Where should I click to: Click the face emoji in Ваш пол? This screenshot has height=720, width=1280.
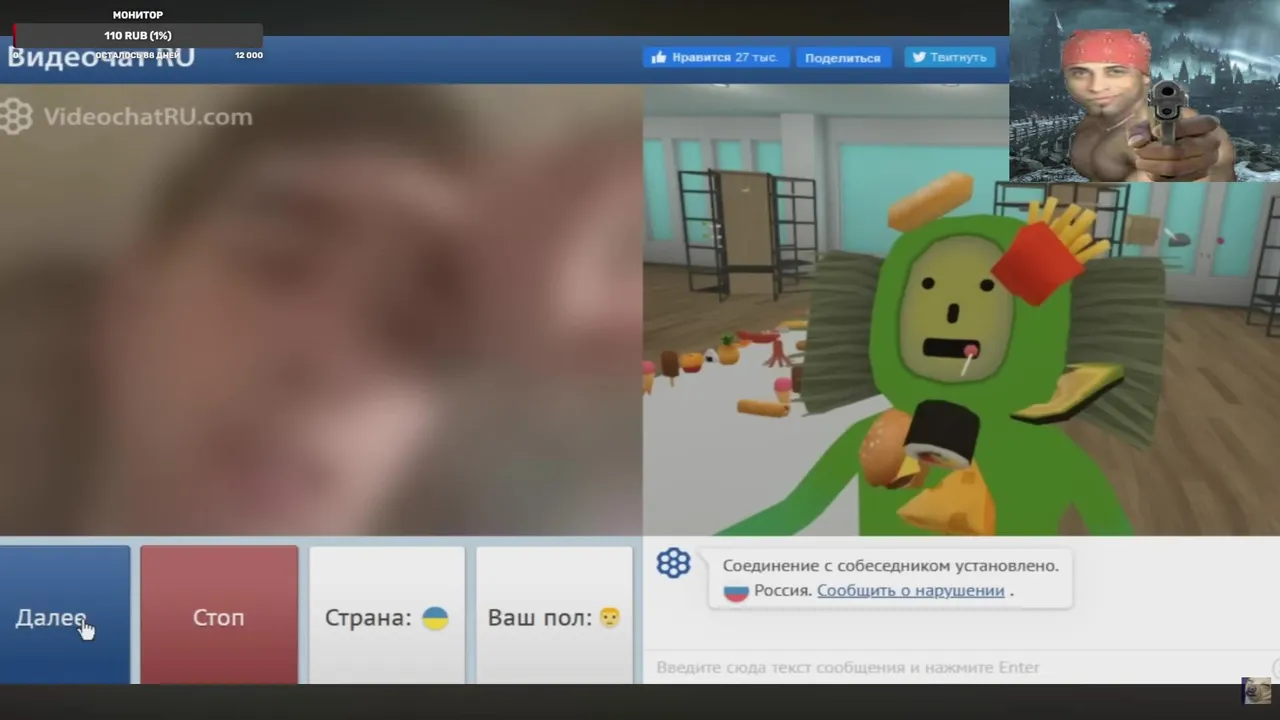[x=609, y=618]
